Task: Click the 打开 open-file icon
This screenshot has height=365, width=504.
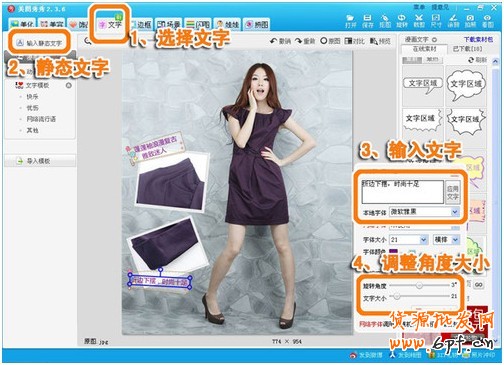Action: click(350, 21)
